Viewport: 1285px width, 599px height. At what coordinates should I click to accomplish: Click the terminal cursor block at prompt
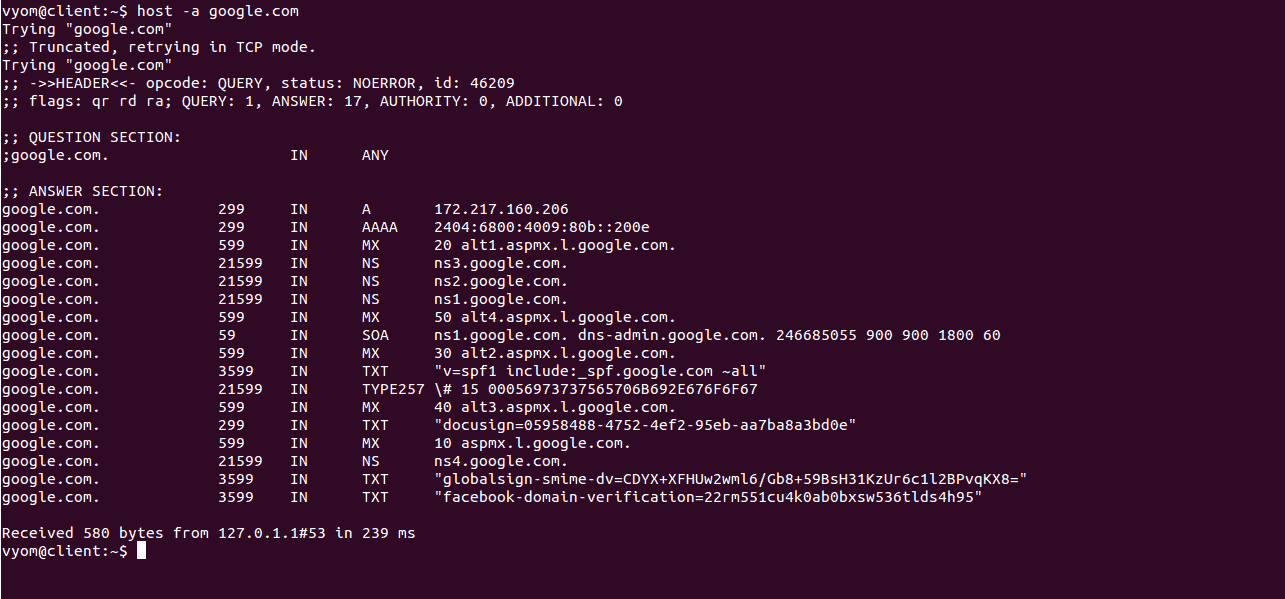click(141, 551)
